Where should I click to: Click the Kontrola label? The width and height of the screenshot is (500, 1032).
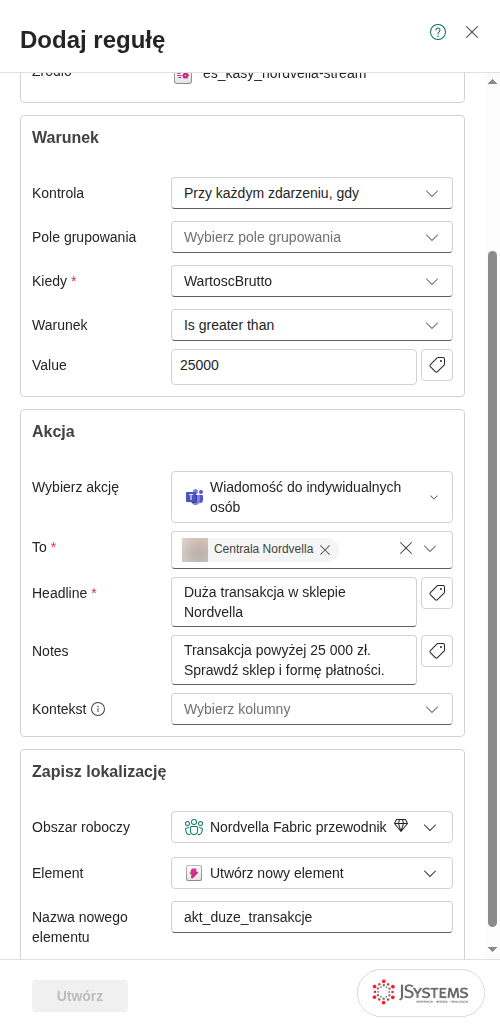[x=58, y=194]
